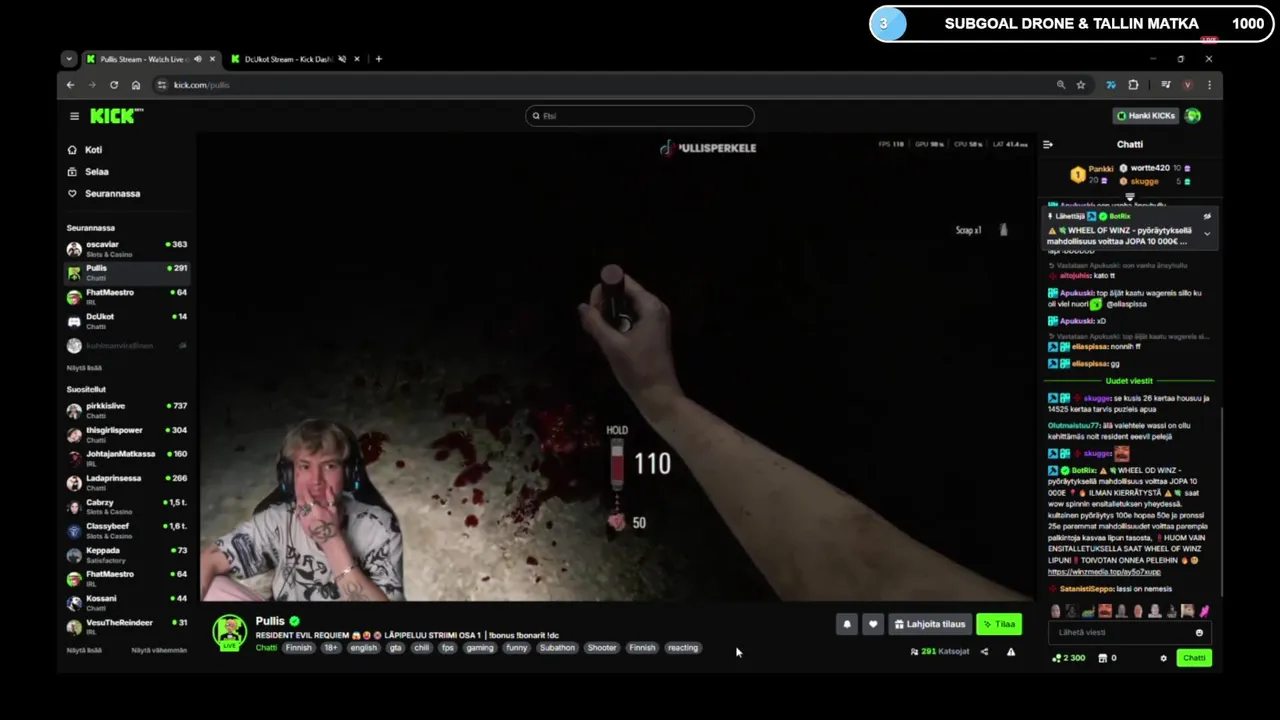
Task: Focus the Etsi search field
Action: (x=640, y=116)
